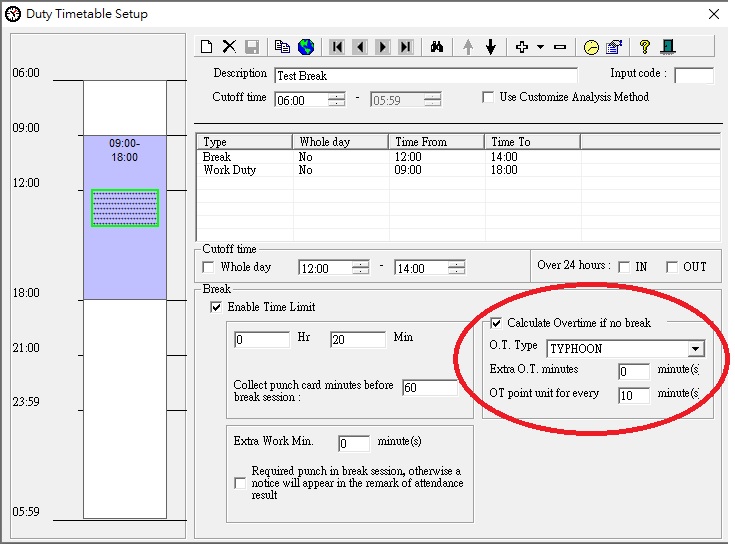735x552 pixels.
Task: Go to the next record
Action: click(x=382, y=47)
